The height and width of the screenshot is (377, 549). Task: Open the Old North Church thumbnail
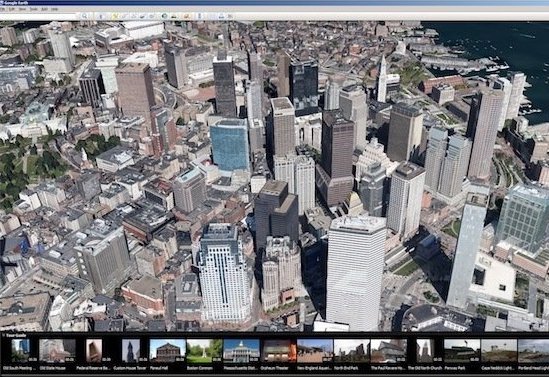425,350
